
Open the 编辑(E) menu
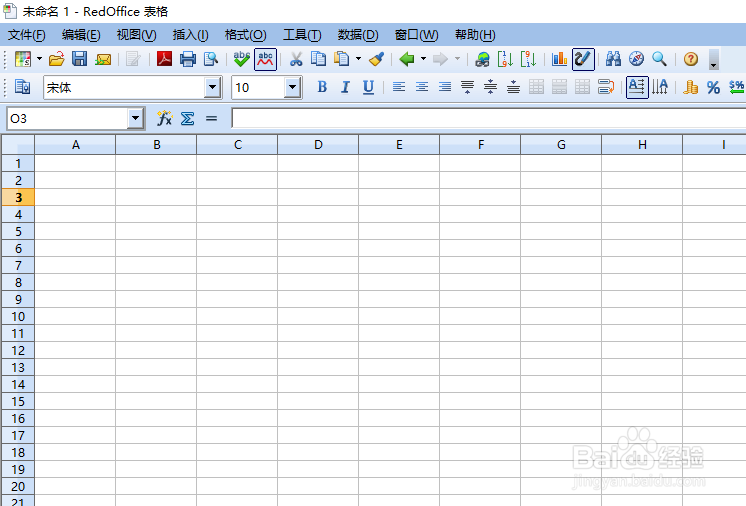click(x=81, y=35)
